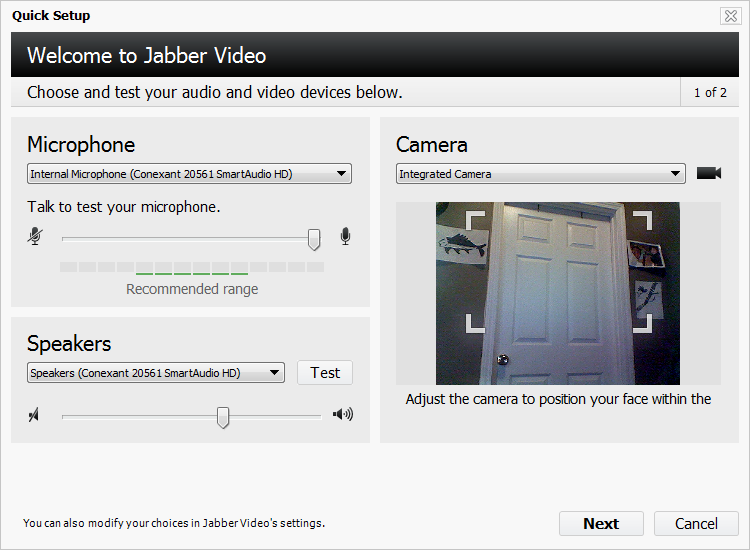Click the microphone input level meter
750x550 pixels.
pos(192,268)
